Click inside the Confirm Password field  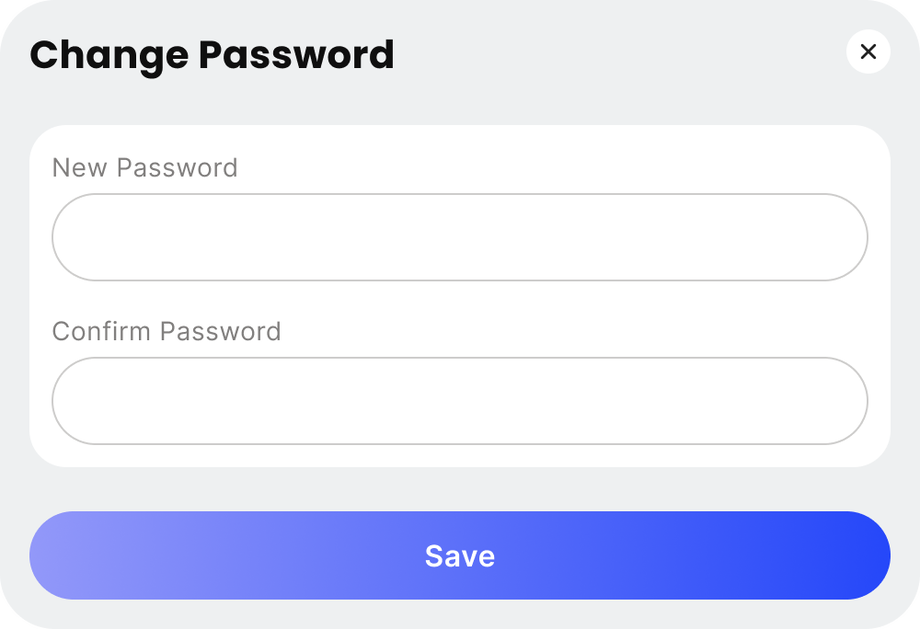pyautogui.click(x=459, y=401)
